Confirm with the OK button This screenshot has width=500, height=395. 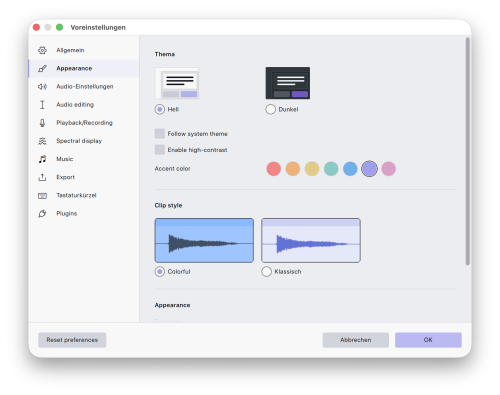coord(428,340)
